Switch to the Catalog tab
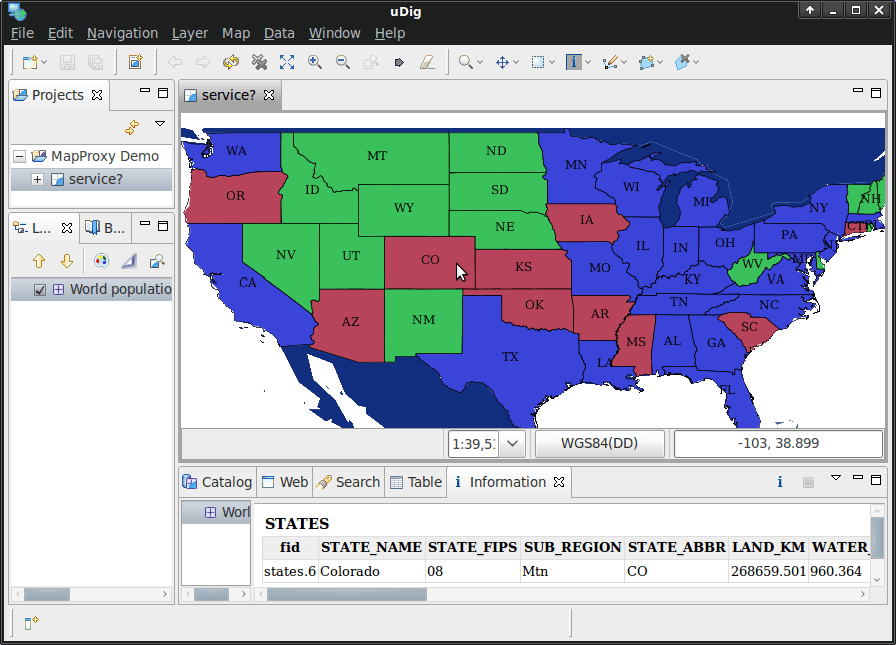 point(217,482)
